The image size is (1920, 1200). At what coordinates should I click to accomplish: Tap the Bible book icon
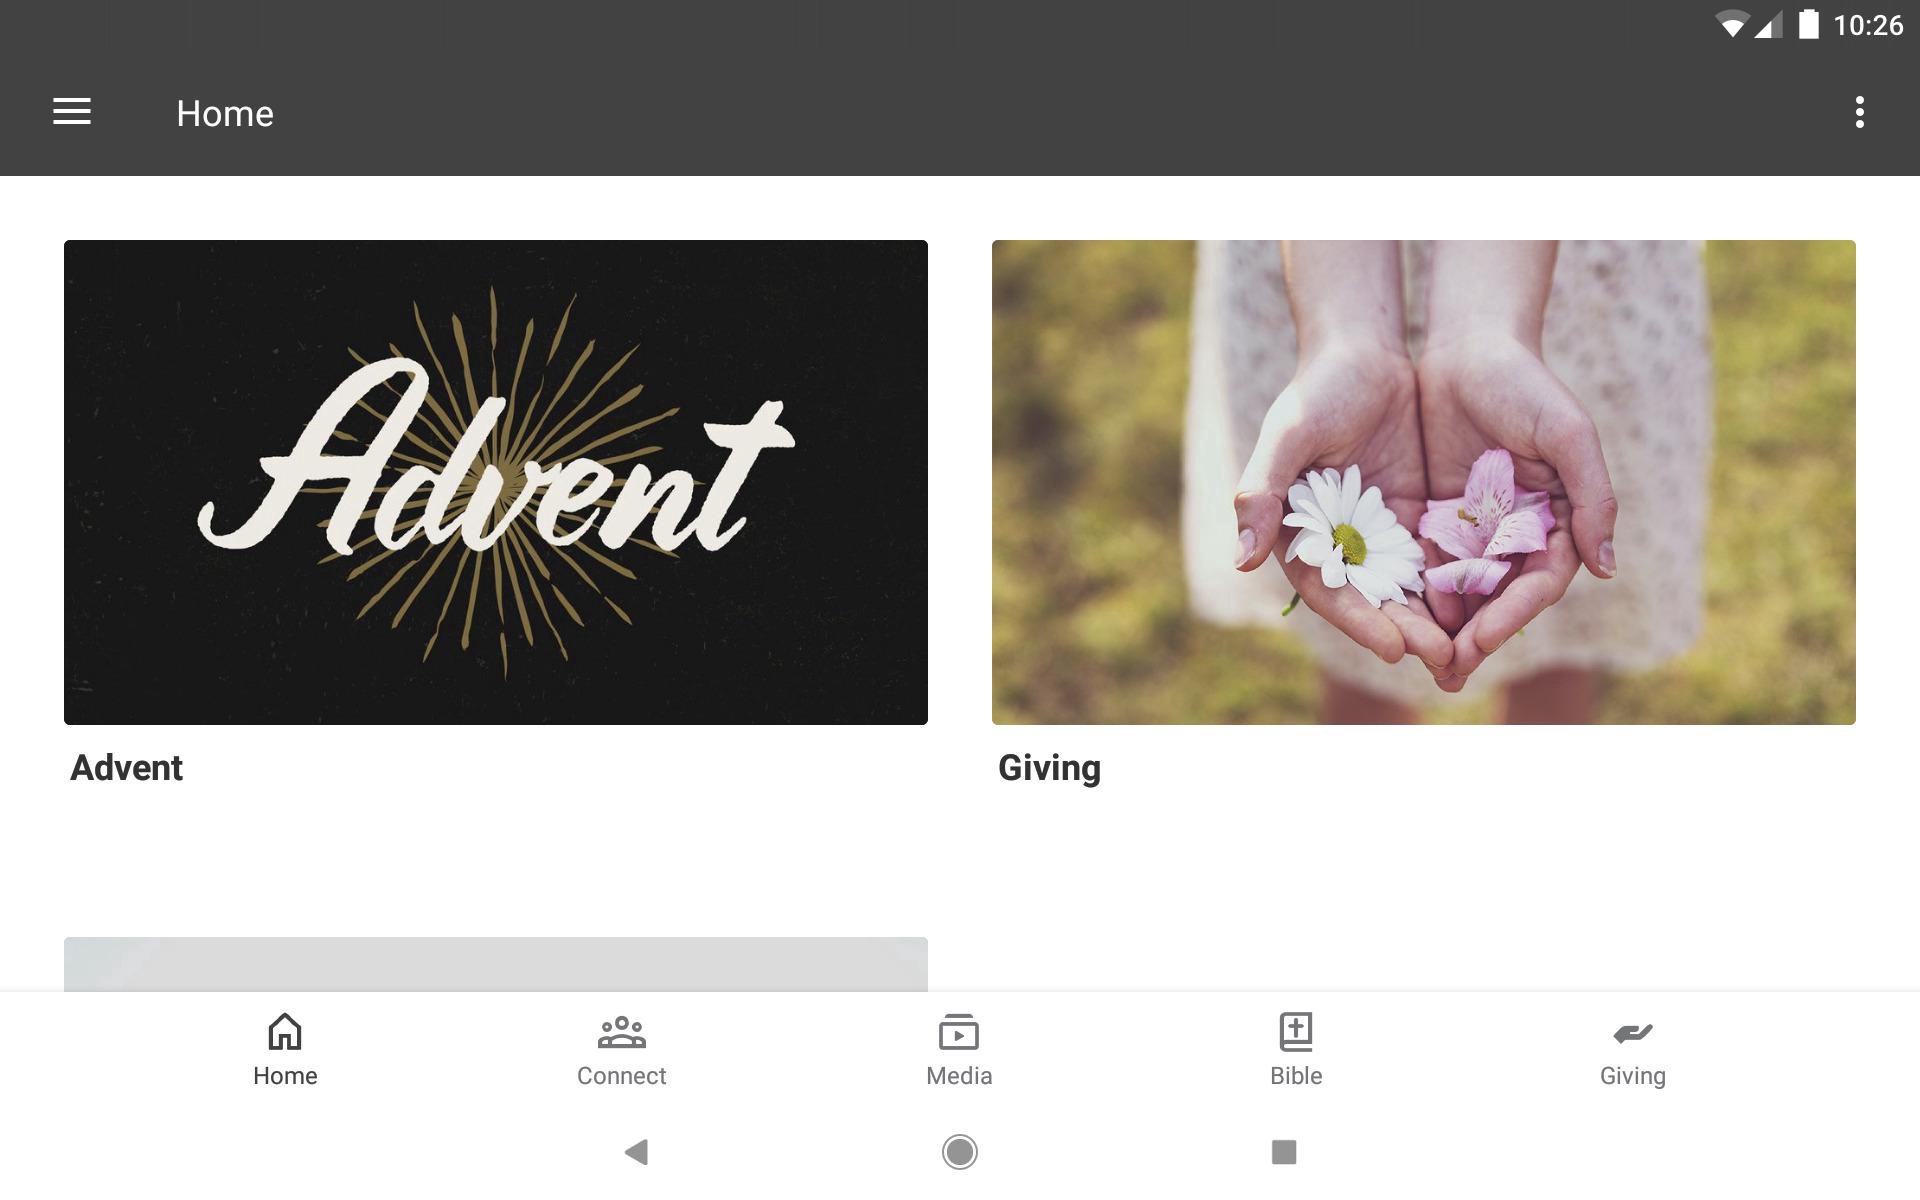1296,1032
